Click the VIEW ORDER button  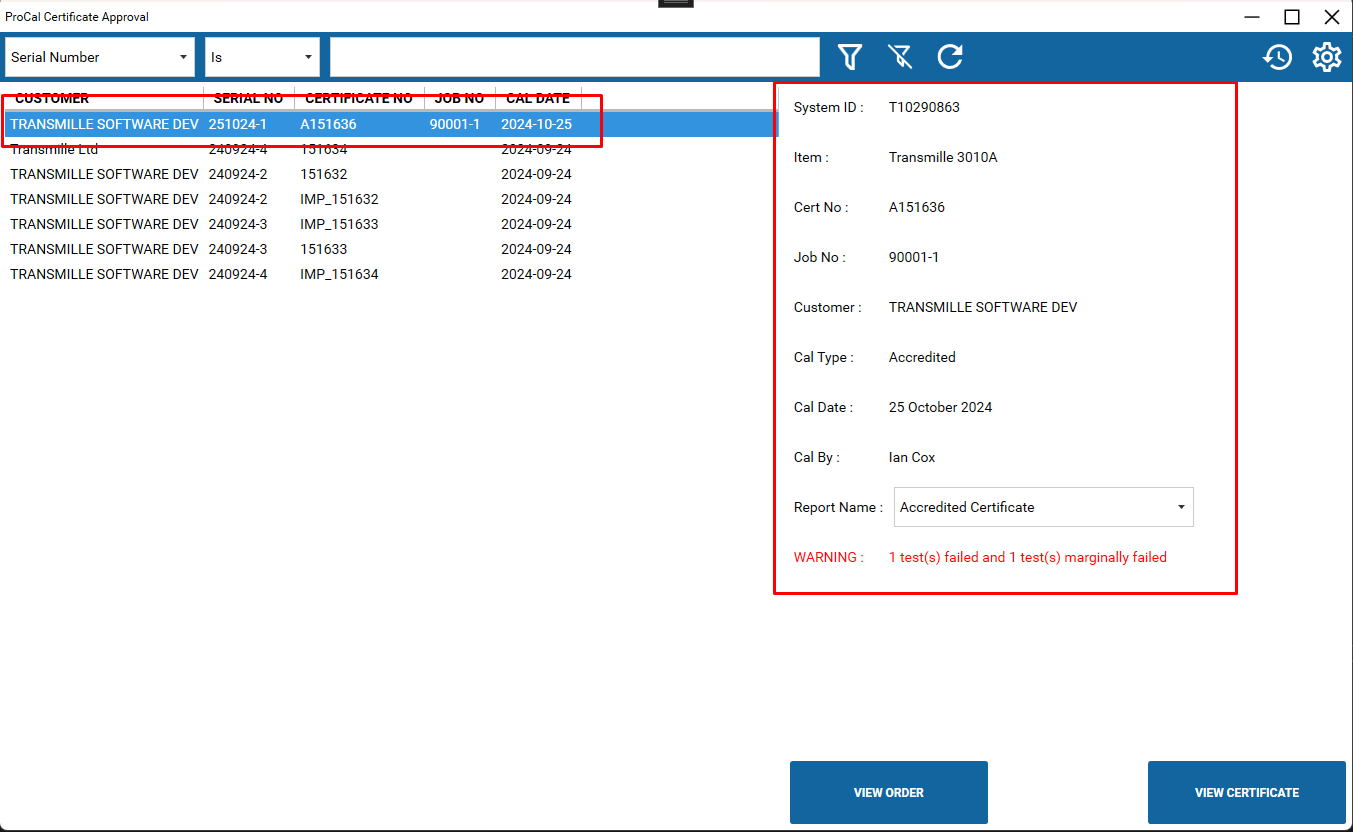tap(889, 792)
